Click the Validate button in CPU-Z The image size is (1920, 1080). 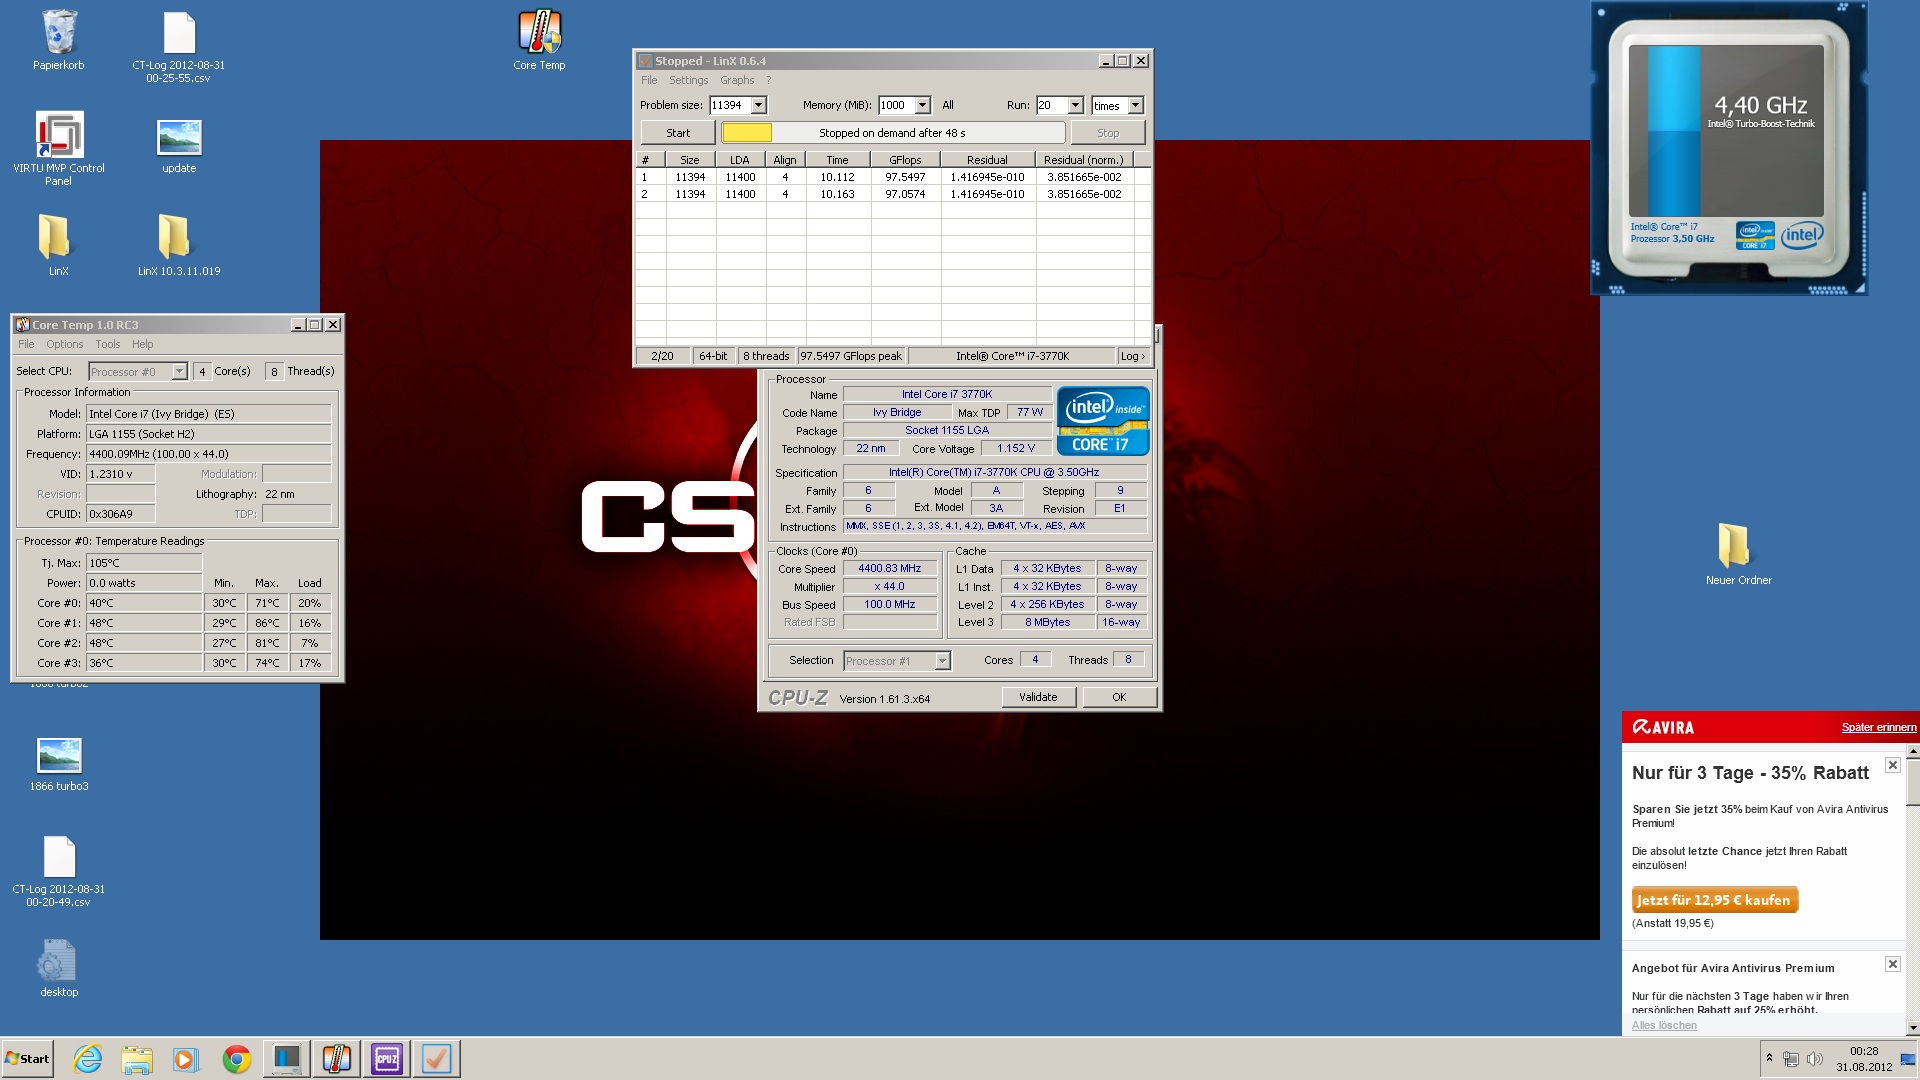click(x=1038, y=697)
